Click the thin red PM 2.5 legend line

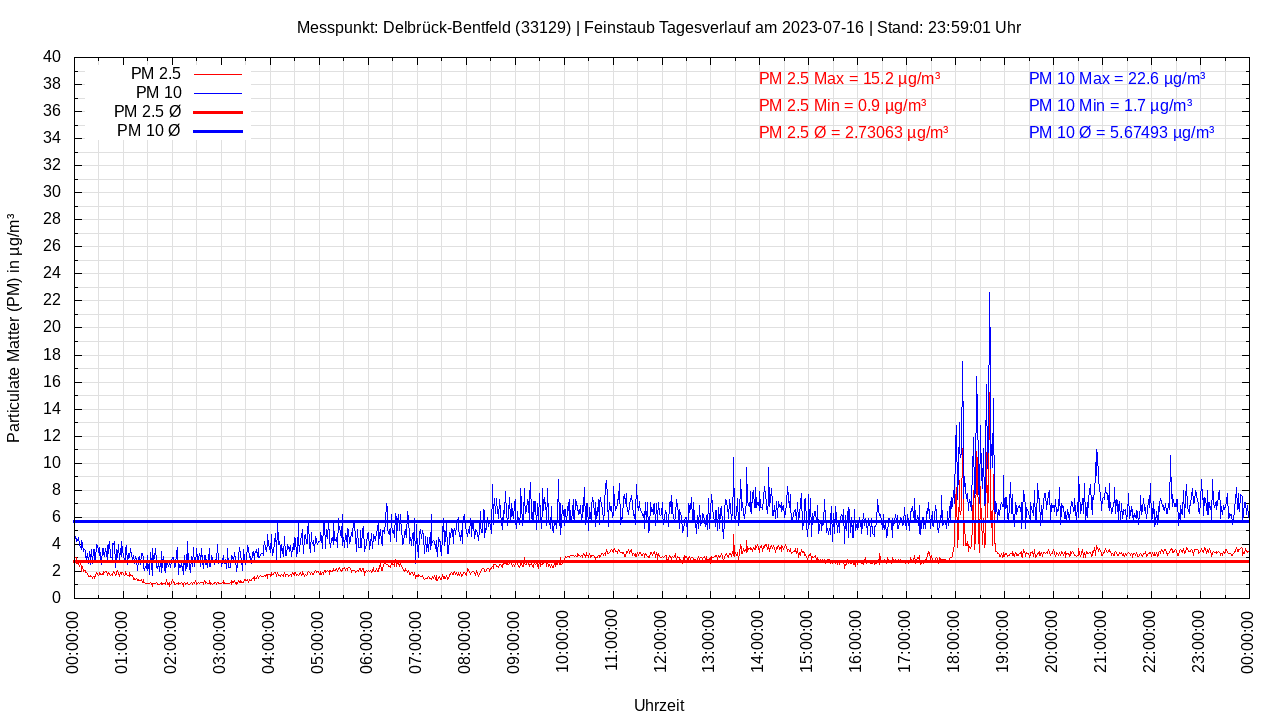point(217,74)
